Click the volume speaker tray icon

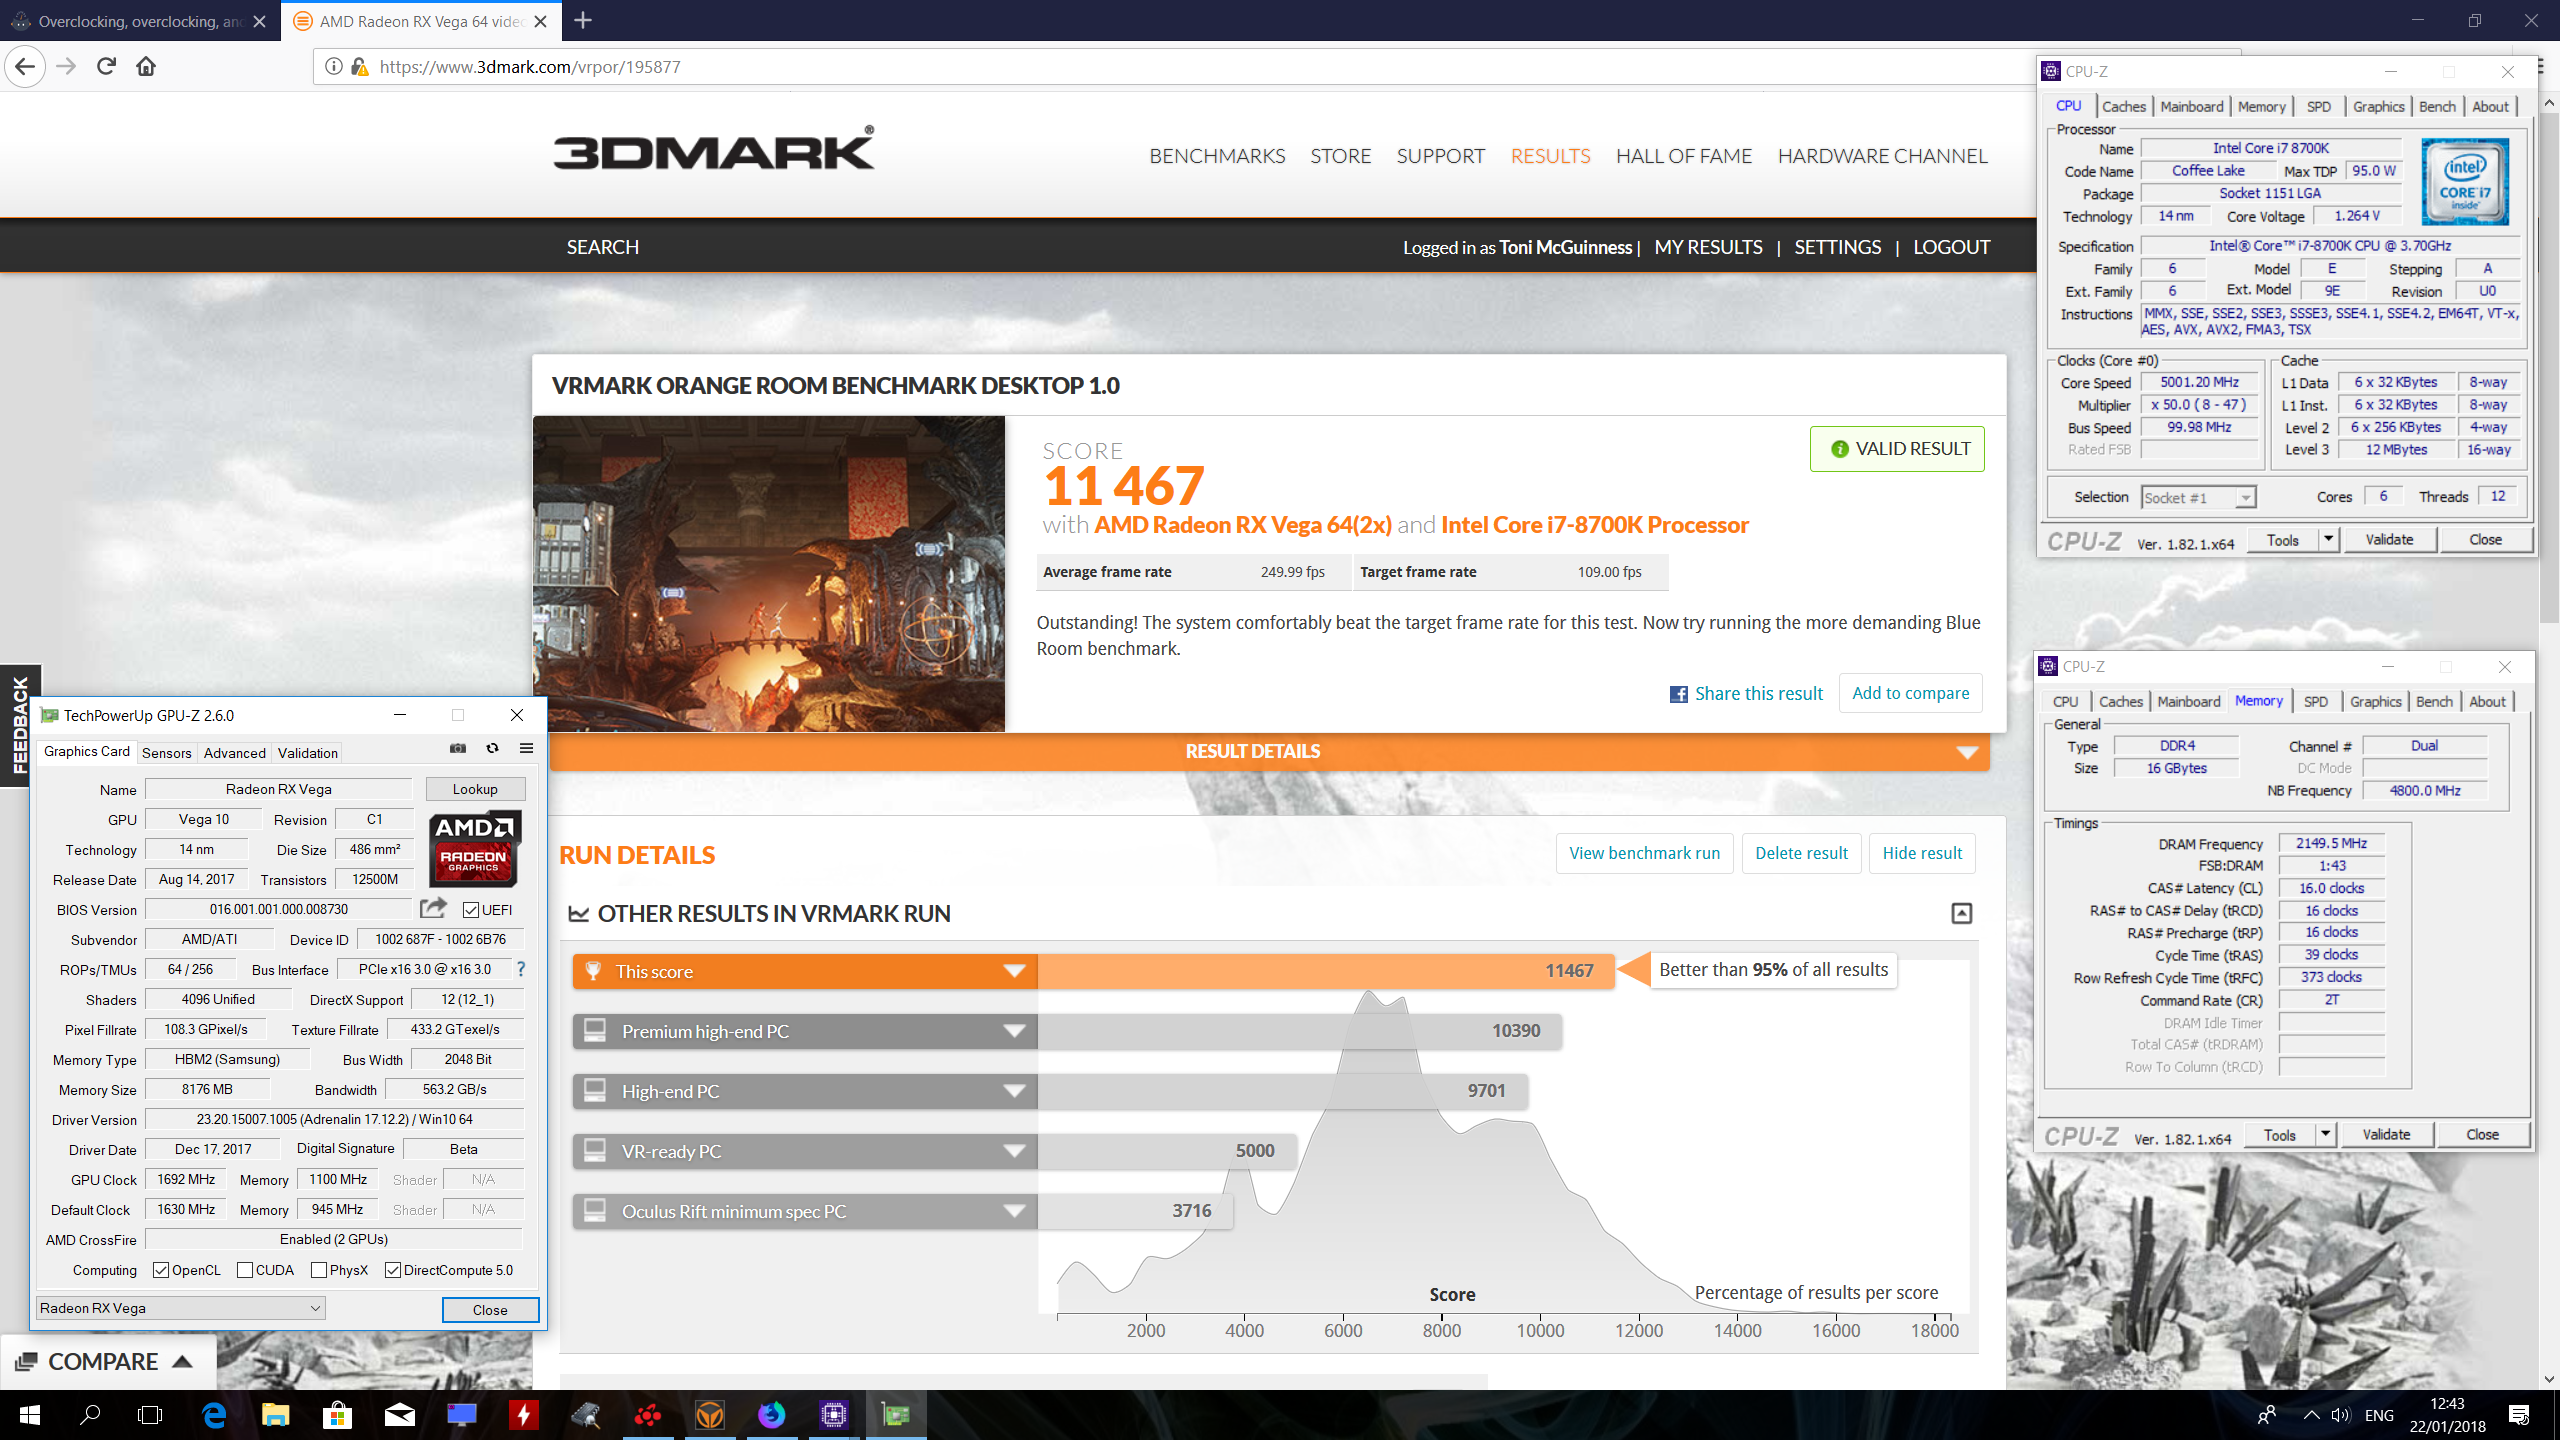(x=2340, y=1415)
